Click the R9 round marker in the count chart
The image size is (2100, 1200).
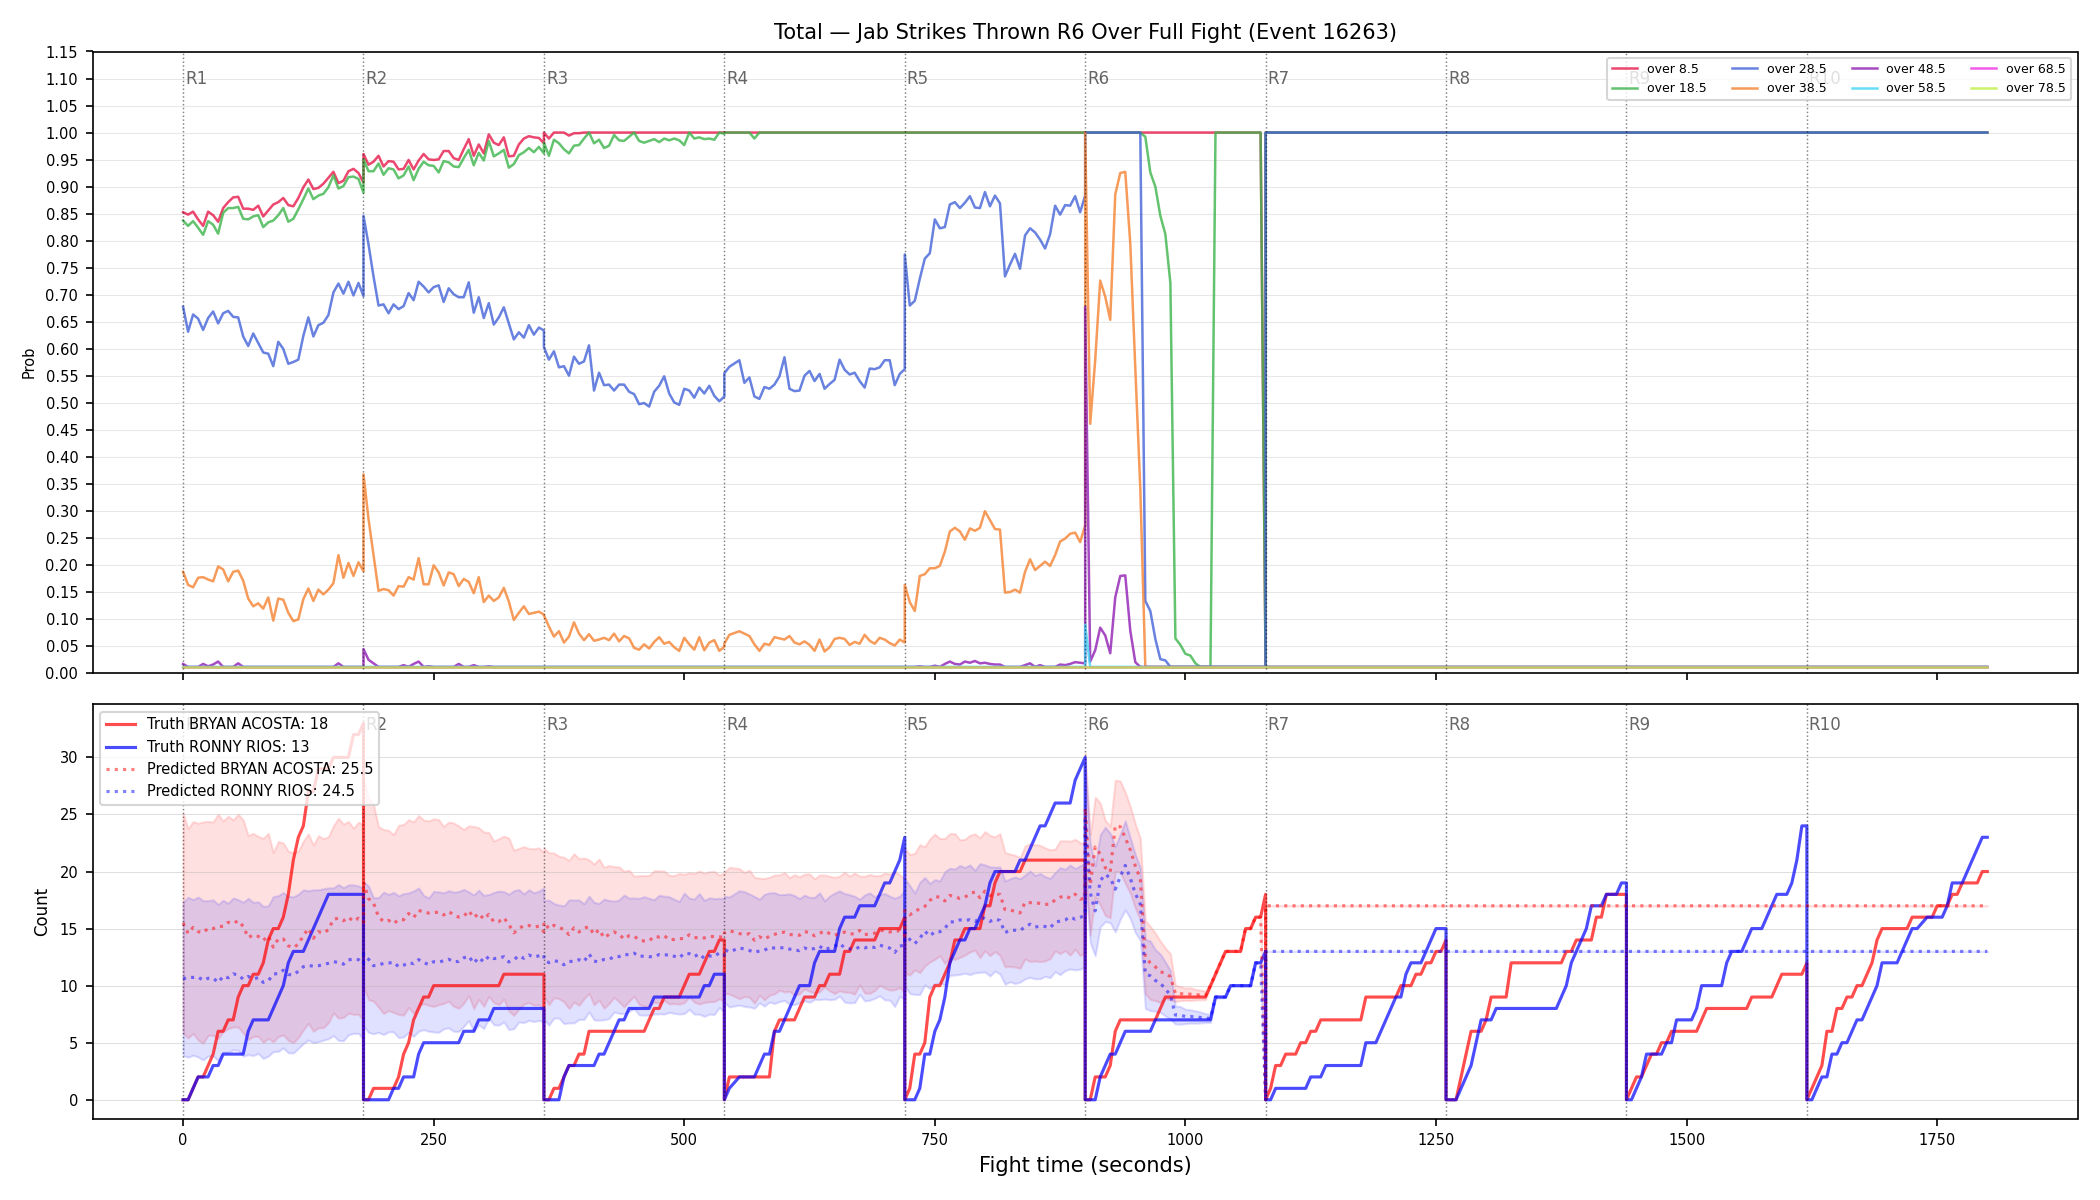click(x=1639, y=724)
